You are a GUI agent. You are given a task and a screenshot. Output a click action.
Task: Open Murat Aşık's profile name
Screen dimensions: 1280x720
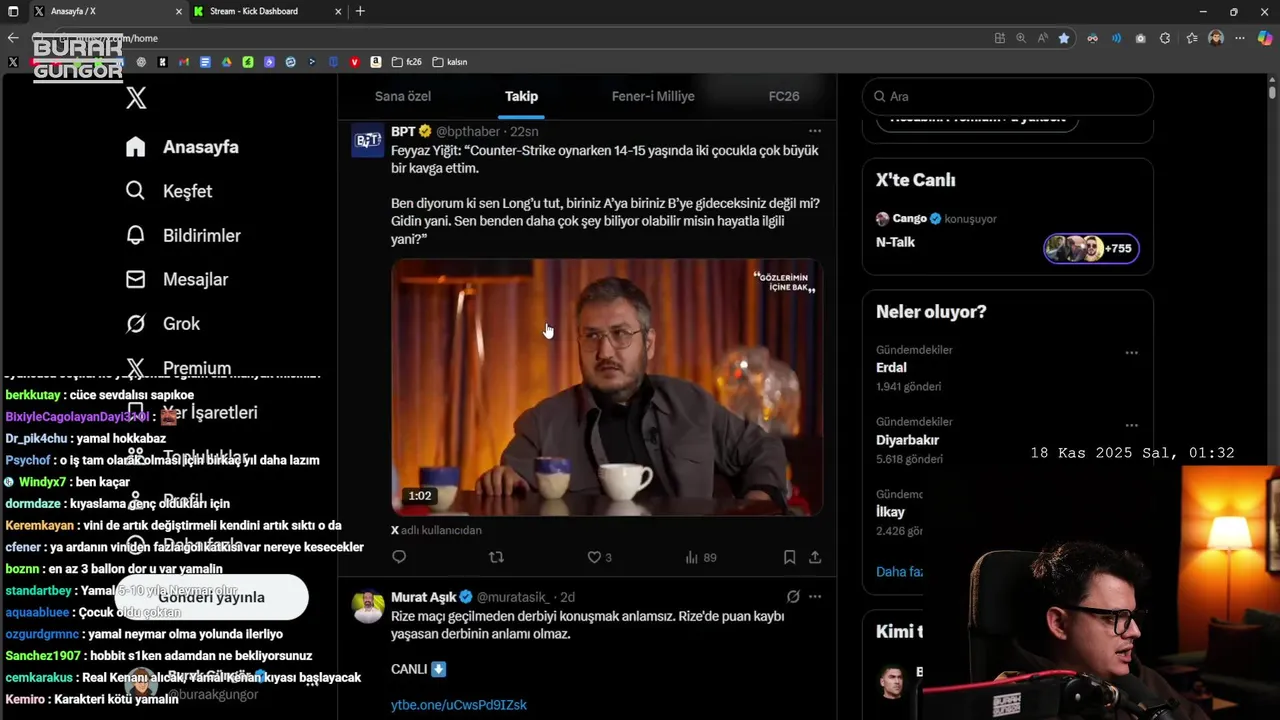[423, 597]
